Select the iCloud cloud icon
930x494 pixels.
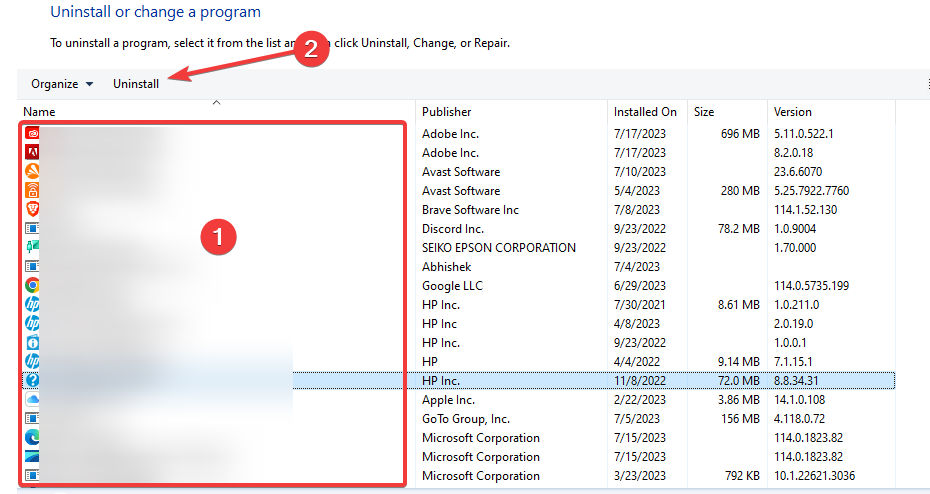click(32, 399)
